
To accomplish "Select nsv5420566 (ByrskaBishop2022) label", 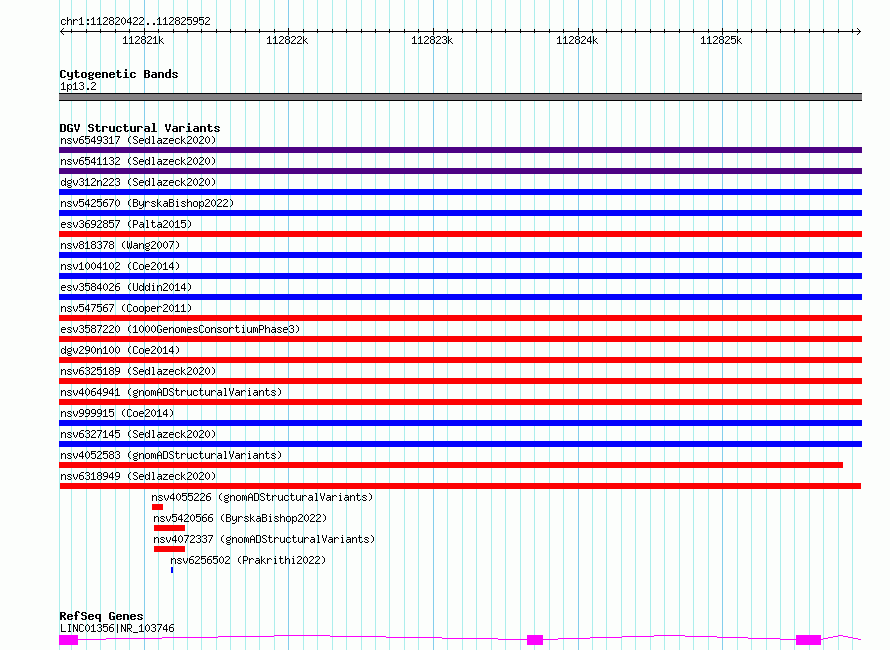I will 240,518.
